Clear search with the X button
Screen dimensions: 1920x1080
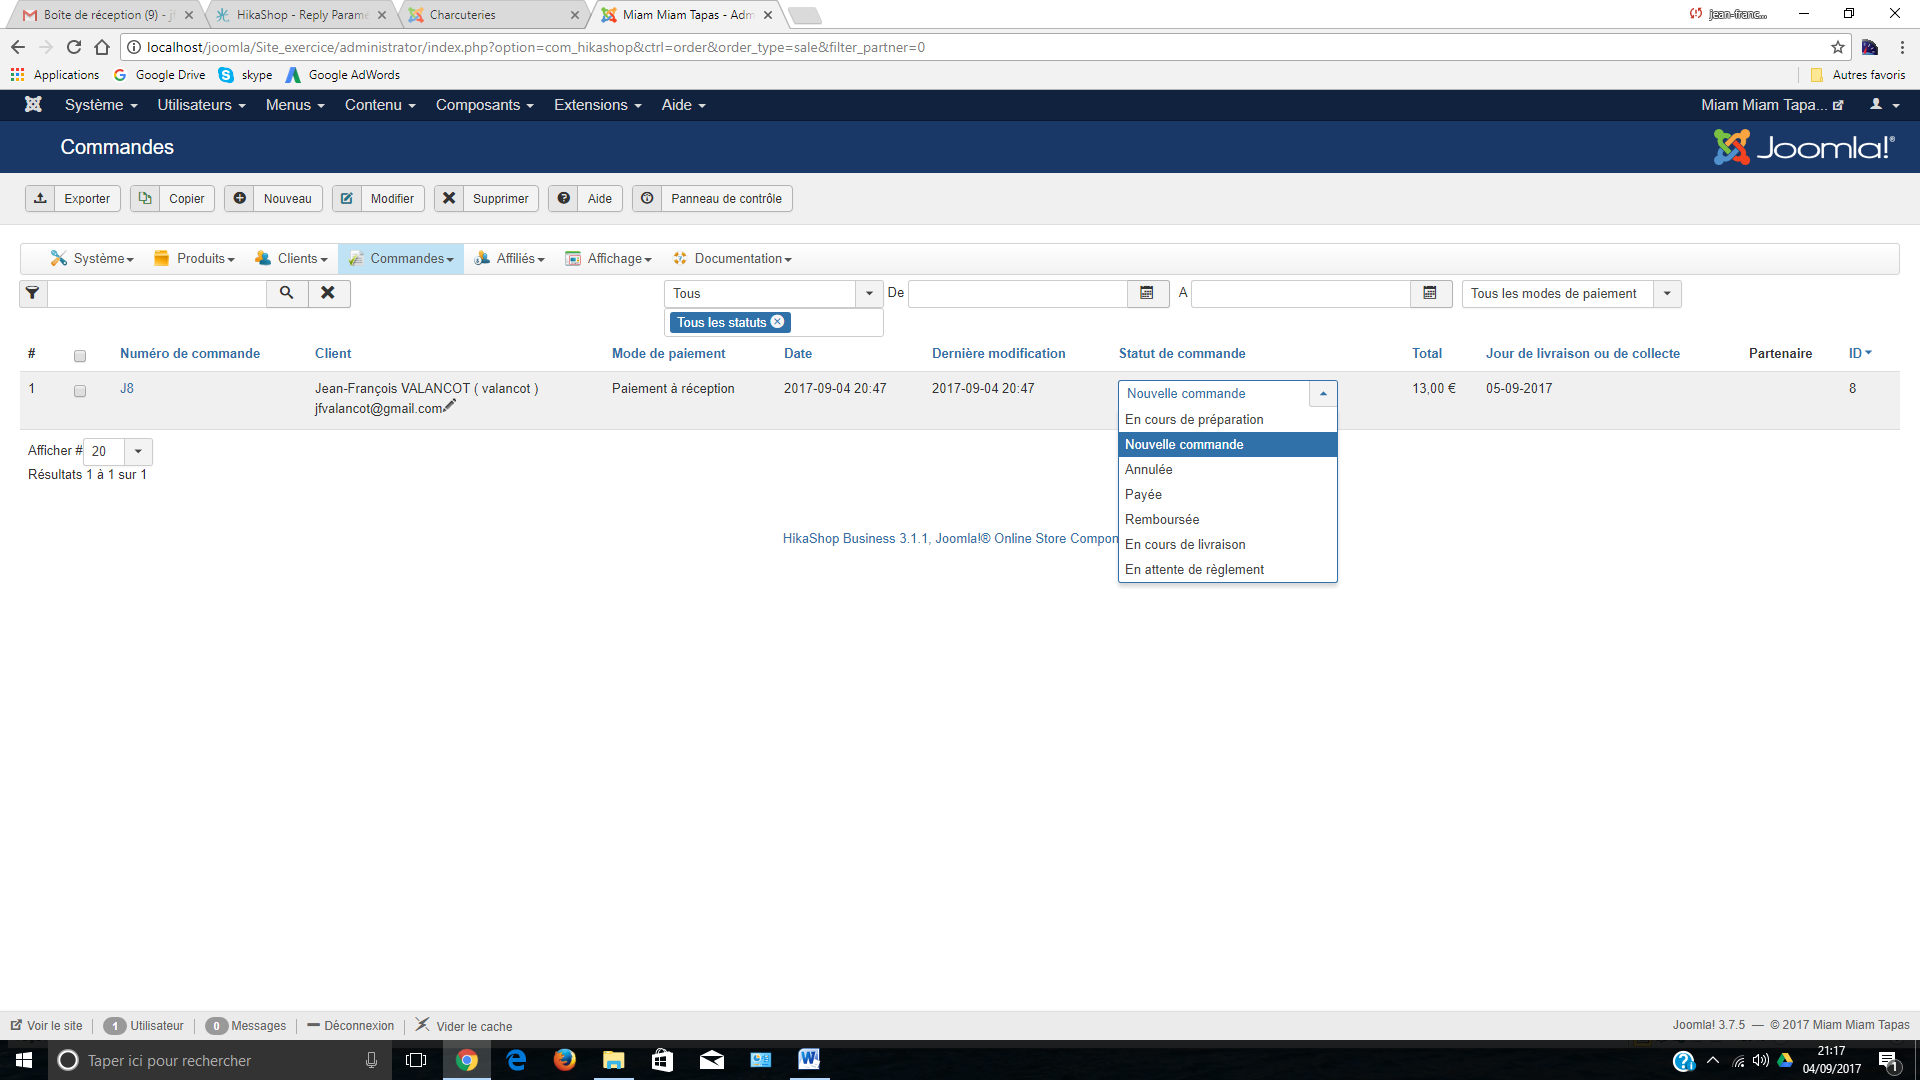coord(328,293)
